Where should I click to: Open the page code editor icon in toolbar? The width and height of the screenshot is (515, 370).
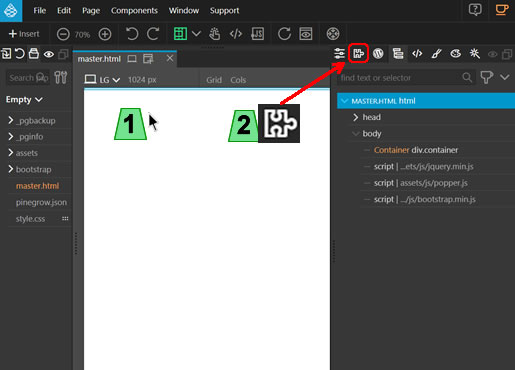tap(236, 34)
